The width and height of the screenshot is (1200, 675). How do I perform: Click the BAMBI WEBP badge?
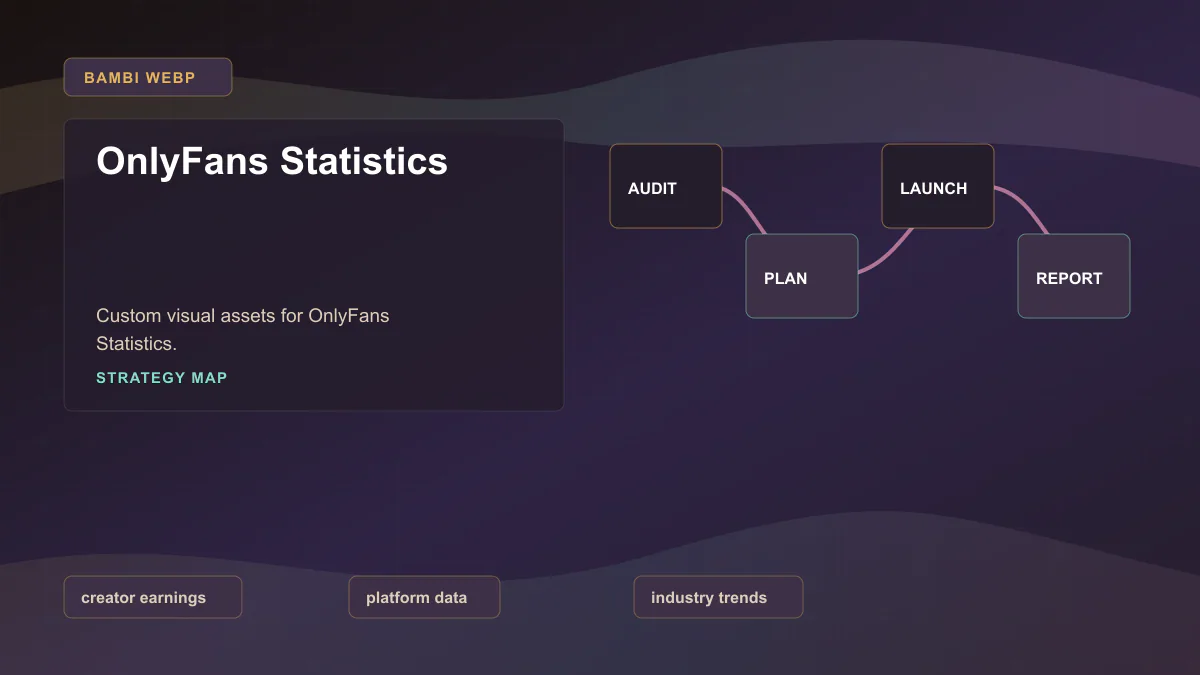pos(148,77)
